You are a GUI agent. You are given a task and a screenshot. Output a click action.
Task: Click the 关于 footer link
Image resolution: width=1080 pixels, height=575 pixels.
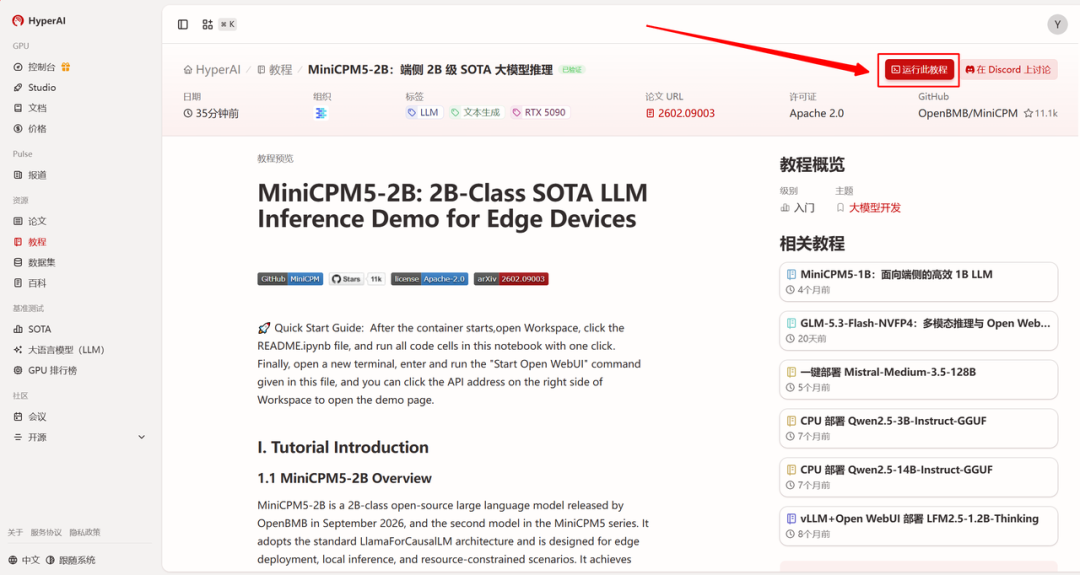point(15,532)
